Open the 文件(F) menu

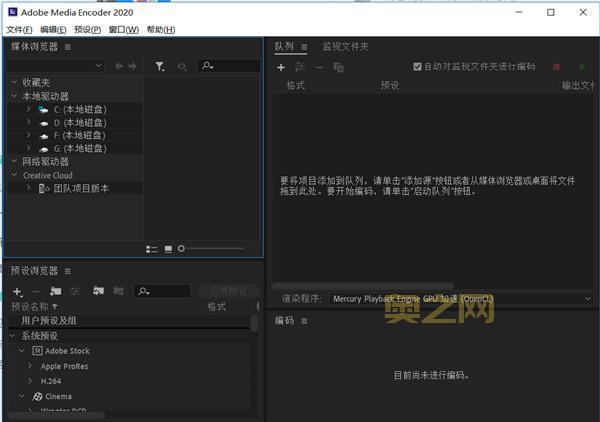tap(19, 29)
